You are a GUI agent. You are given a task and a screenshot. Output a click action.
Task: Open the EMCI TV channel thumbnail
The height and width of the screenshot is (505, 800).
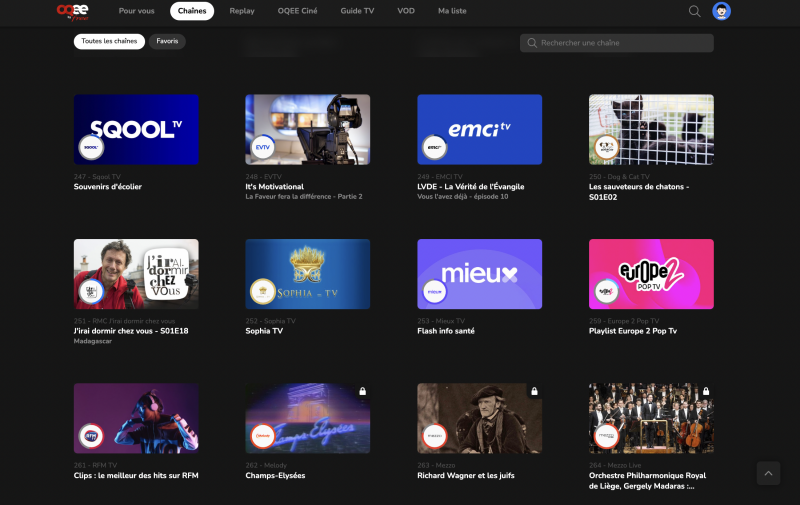pos(479,129)
